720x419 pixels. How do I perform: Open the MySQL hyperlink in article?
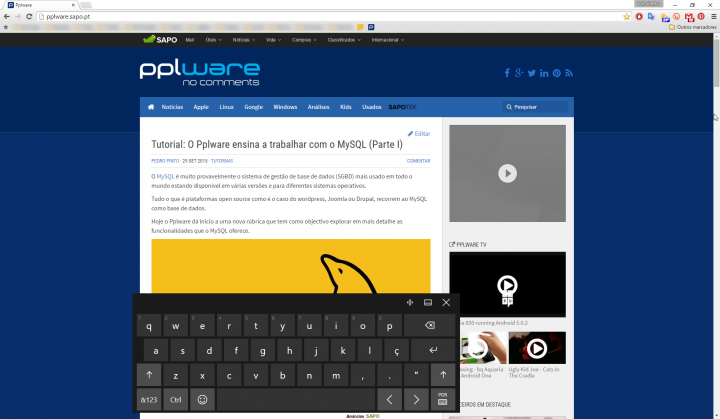pos(165,176)
